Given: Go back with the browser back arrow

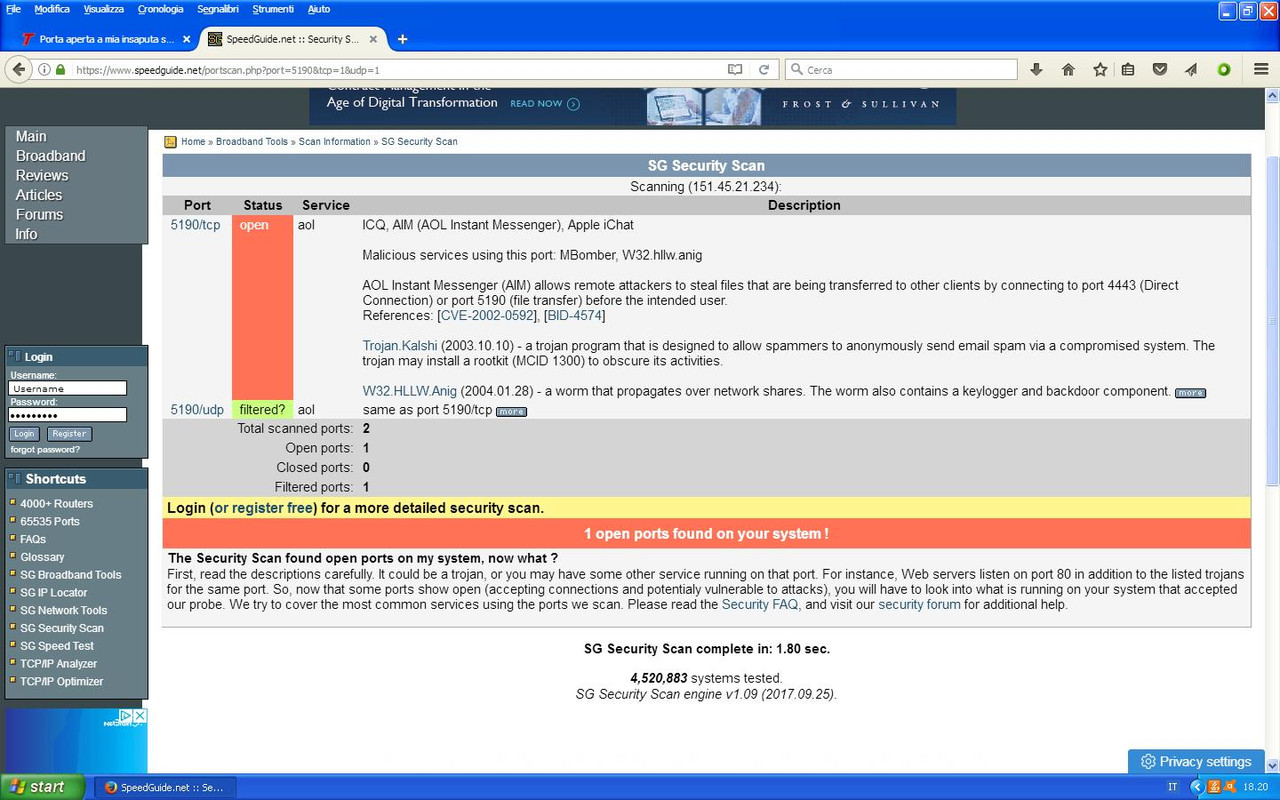Looking at the screenshot, I should (18, 69).
